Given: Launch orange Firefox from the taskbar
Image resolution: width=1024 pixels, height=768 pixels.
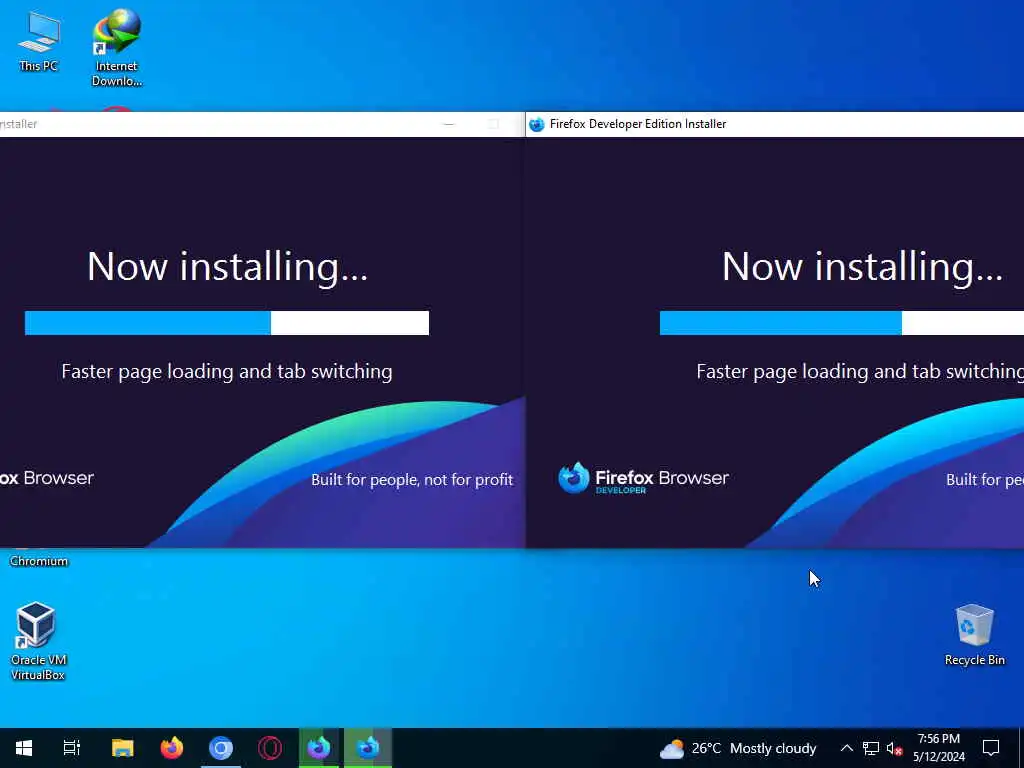Looking at the screenshot, I should pyautogui.click(x=172, y=748).
